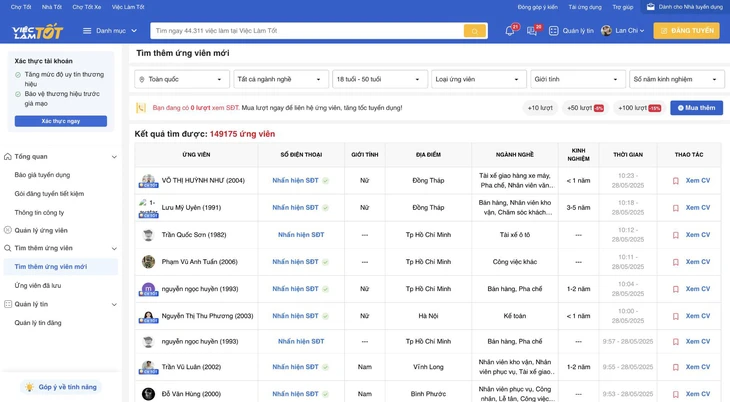
Task: Click Quản lý ứng viên sidebar icon
Action: click(x=7, y=230)
